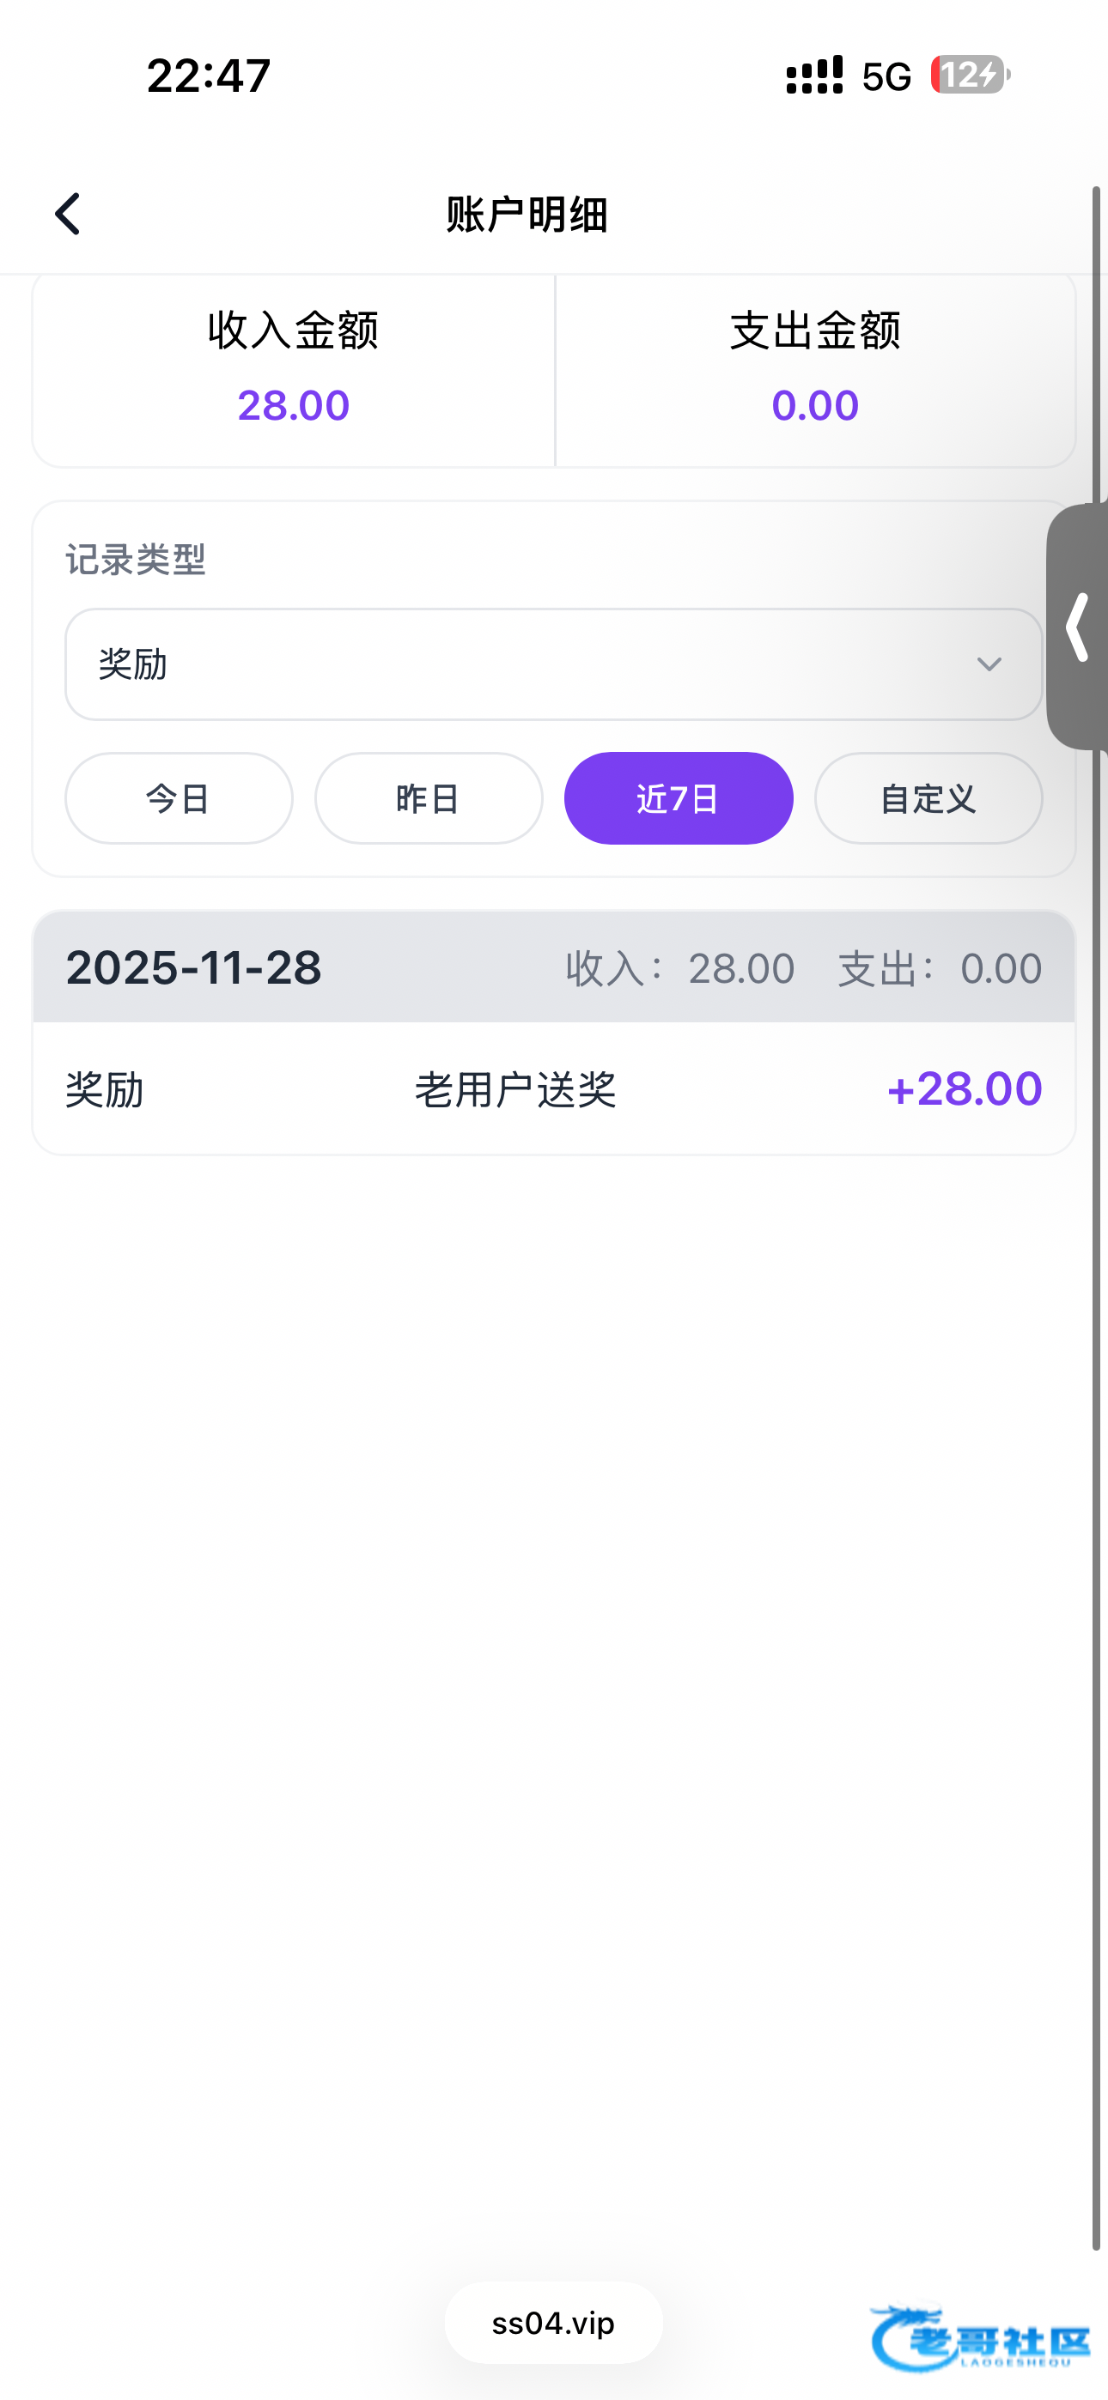1108x2400 pixels.
Task: Tap the 5G network indicator
Action: pos(886,77)
